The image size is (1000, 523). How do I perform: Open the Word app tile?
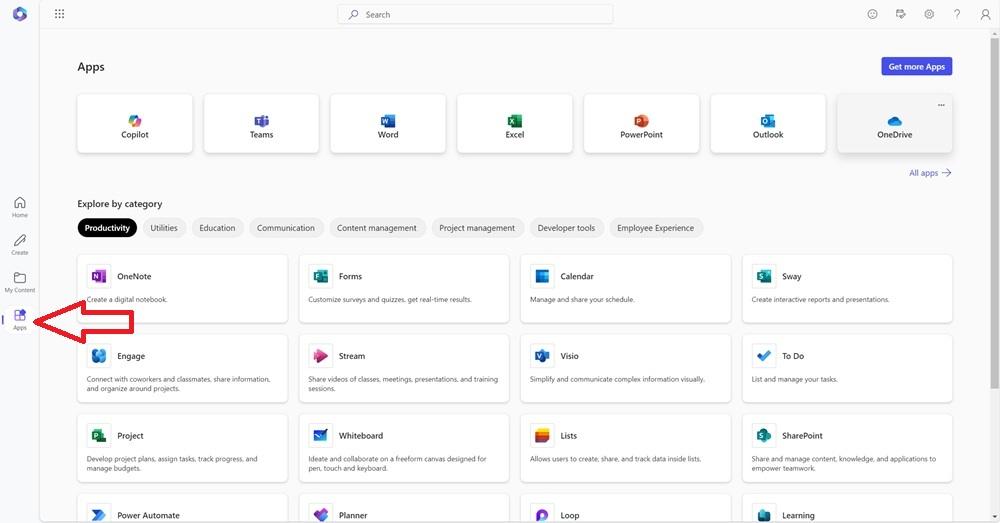coord(388,124)
